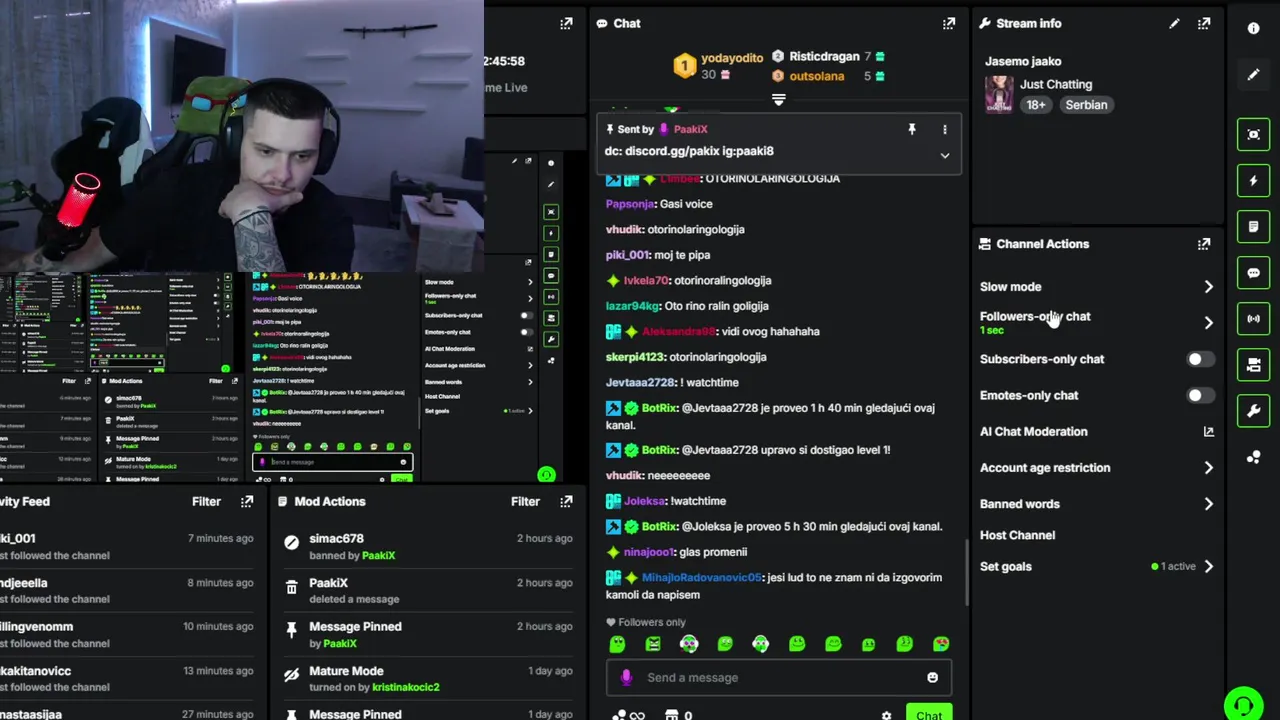Open chat settings gear icon

(x=886, y=715)
